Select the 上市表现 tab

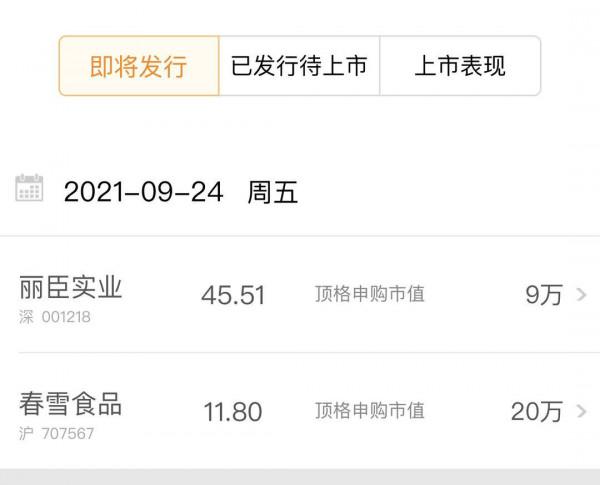click(x=460, y=66)
